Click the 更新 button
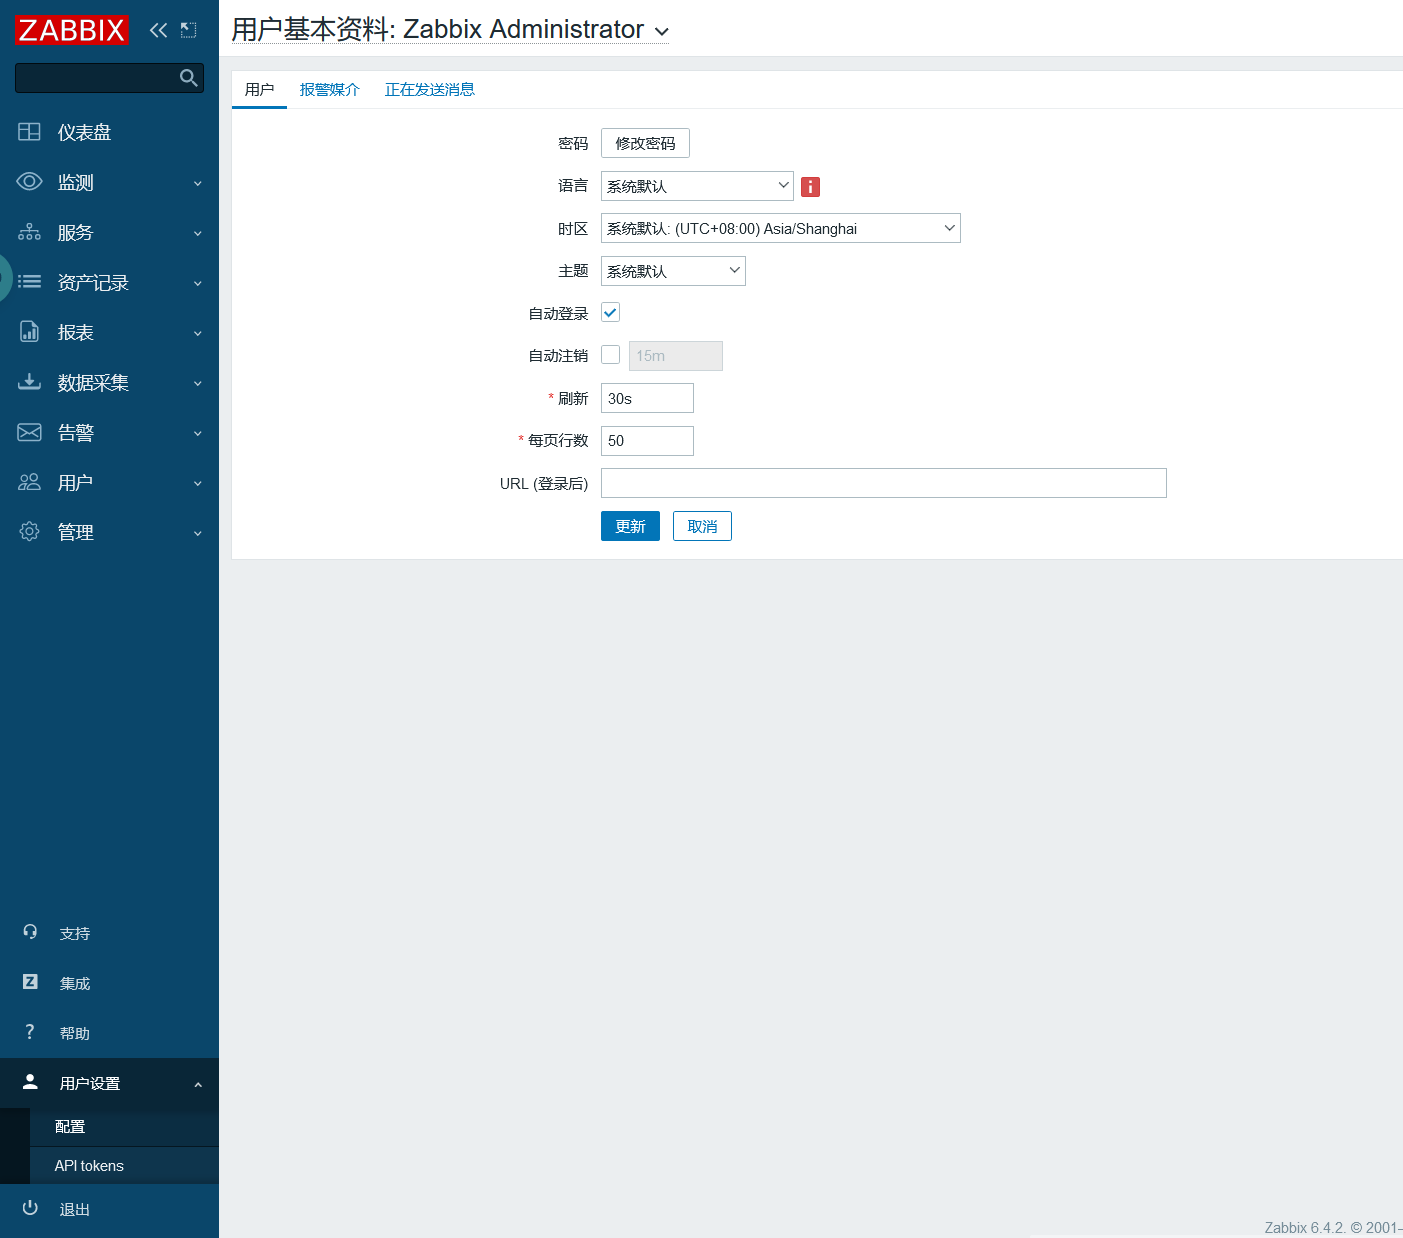Image resolution: width=1403 pixels, height=1238 pixels. coord(630,526)
